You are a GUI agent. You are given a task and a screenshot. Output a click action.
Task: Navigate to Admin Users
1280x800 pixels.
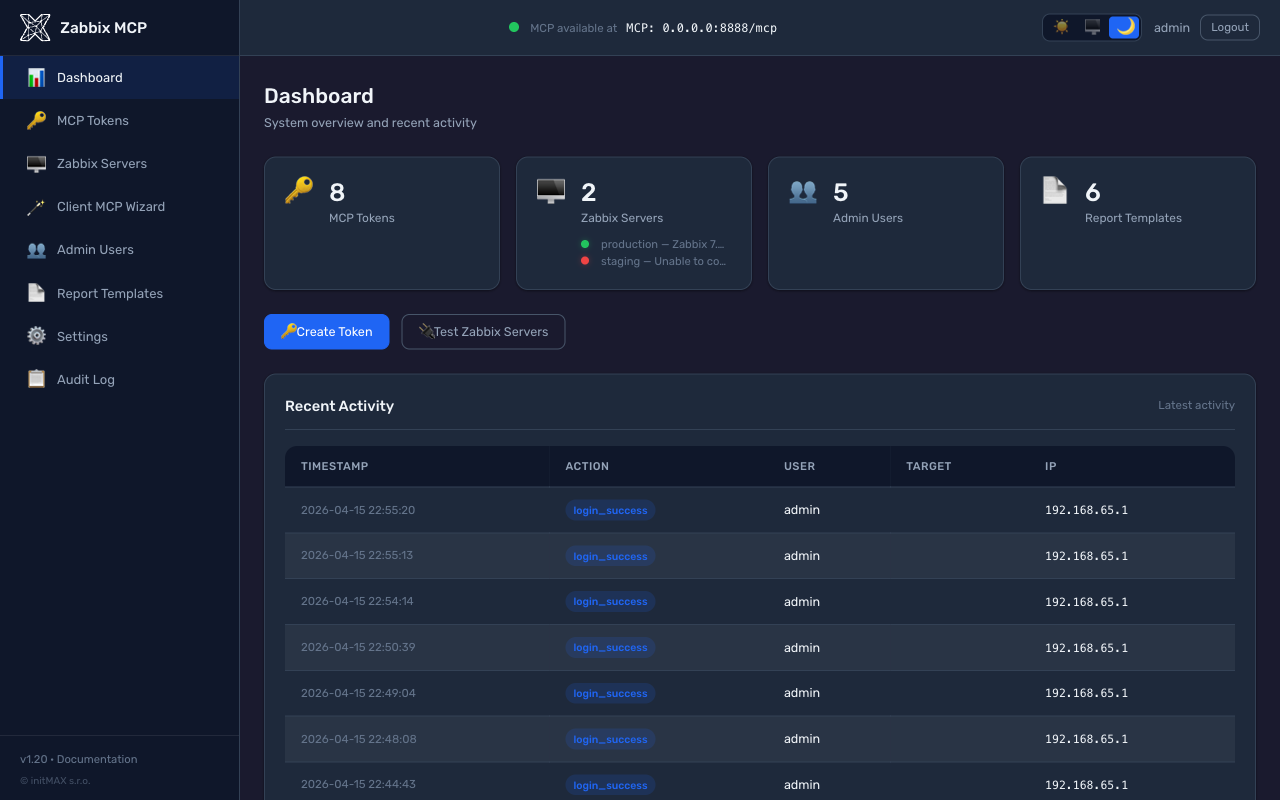pyautogui.click(x=120, y=249)
